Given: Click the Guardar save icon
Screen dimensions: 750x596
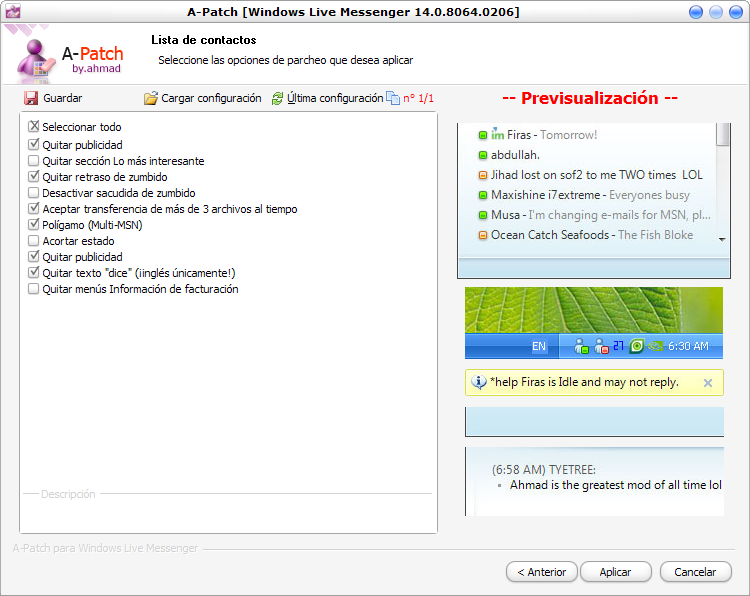Looking at the screenshot, I should click(31, 98).
